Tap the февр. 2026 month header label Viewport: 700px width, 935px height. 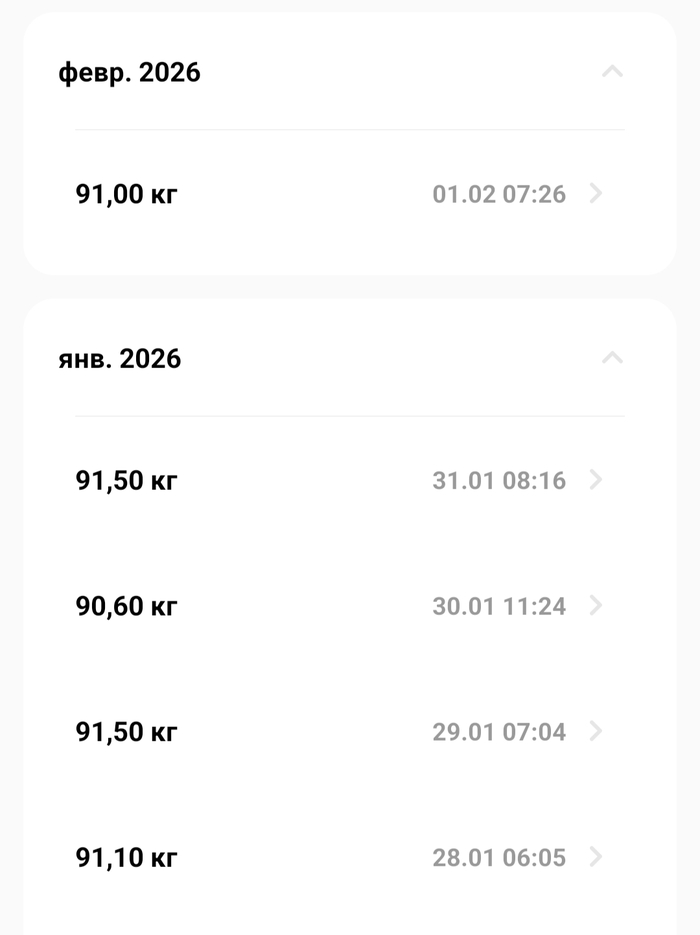tap(129, 72)
